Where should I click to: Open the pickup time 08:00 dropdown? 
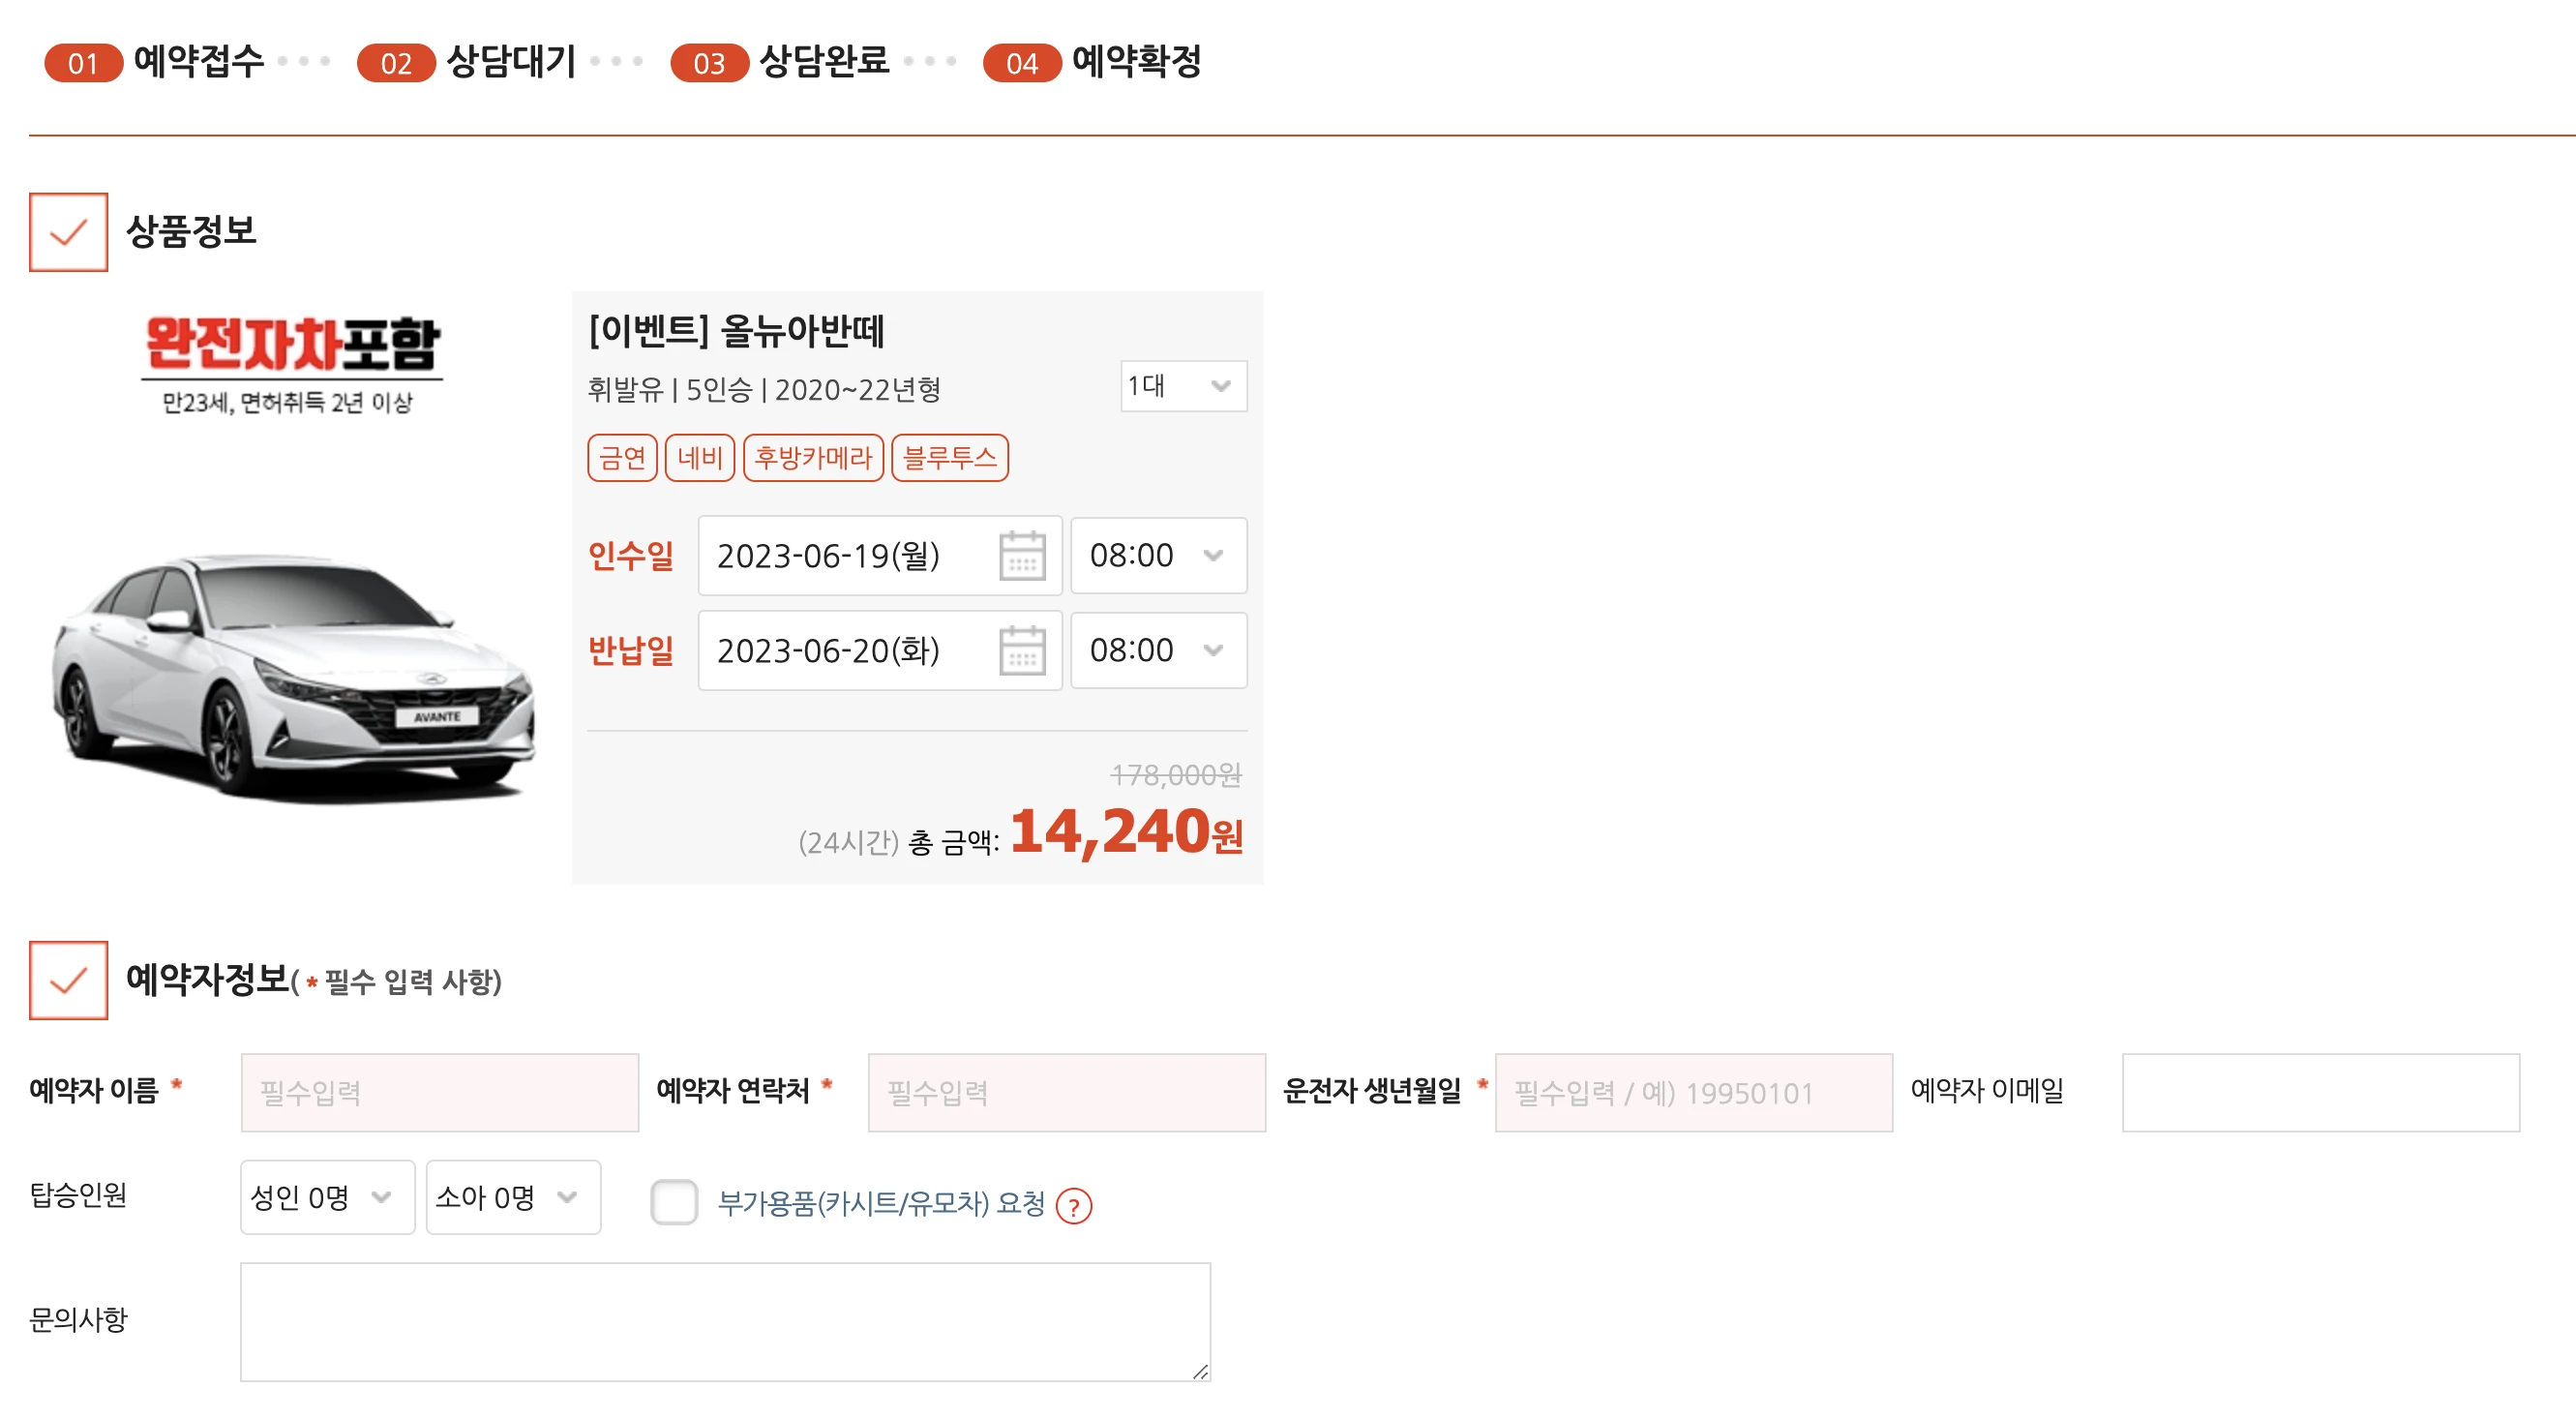[1157, 556]
